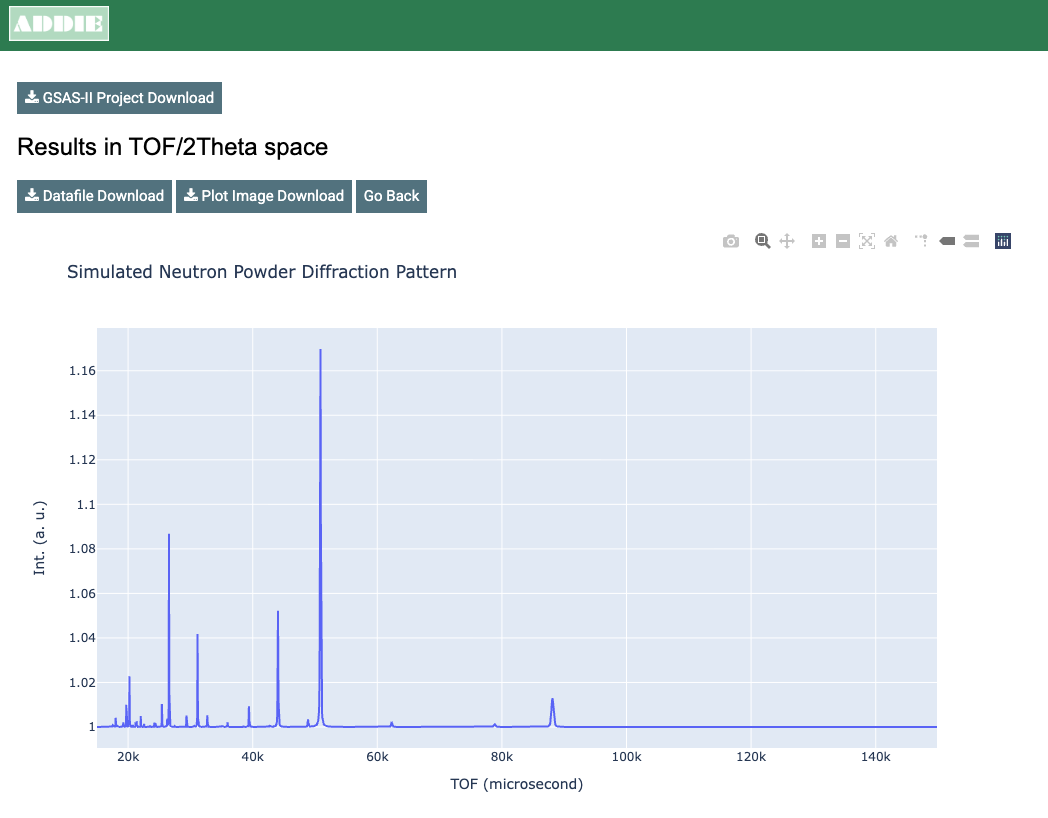Select the chart title text
This screenshot has height=818, width=1048.
[x=261, y=271]
